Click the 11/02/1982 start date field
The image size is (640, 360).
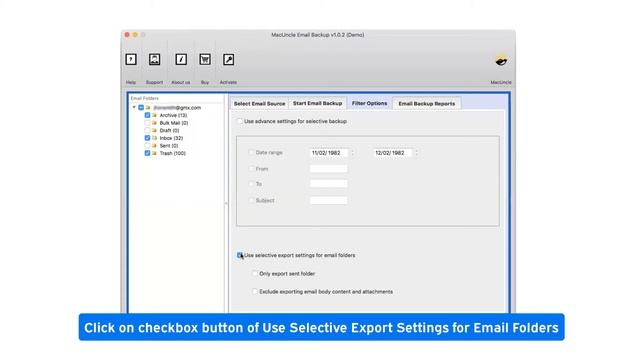click(x=329, y=153)
